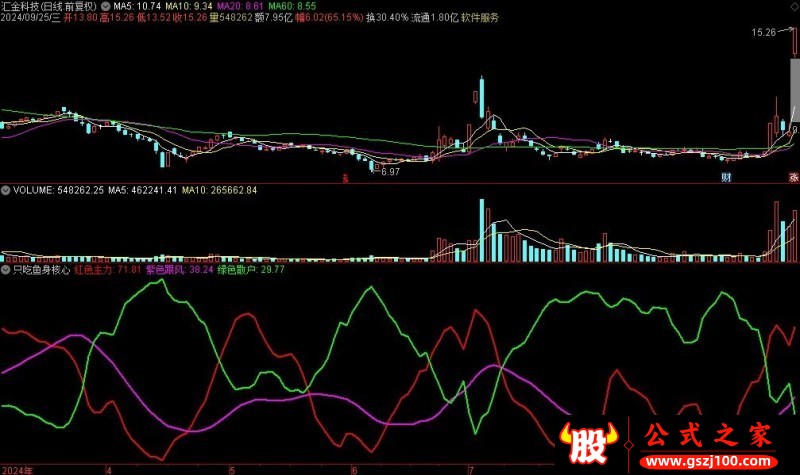The width and height of the screenshot is (800, 475).
Task: Expand the 只吃鱼身核心 indicator settings icon
Action: (x=6, y=269)
